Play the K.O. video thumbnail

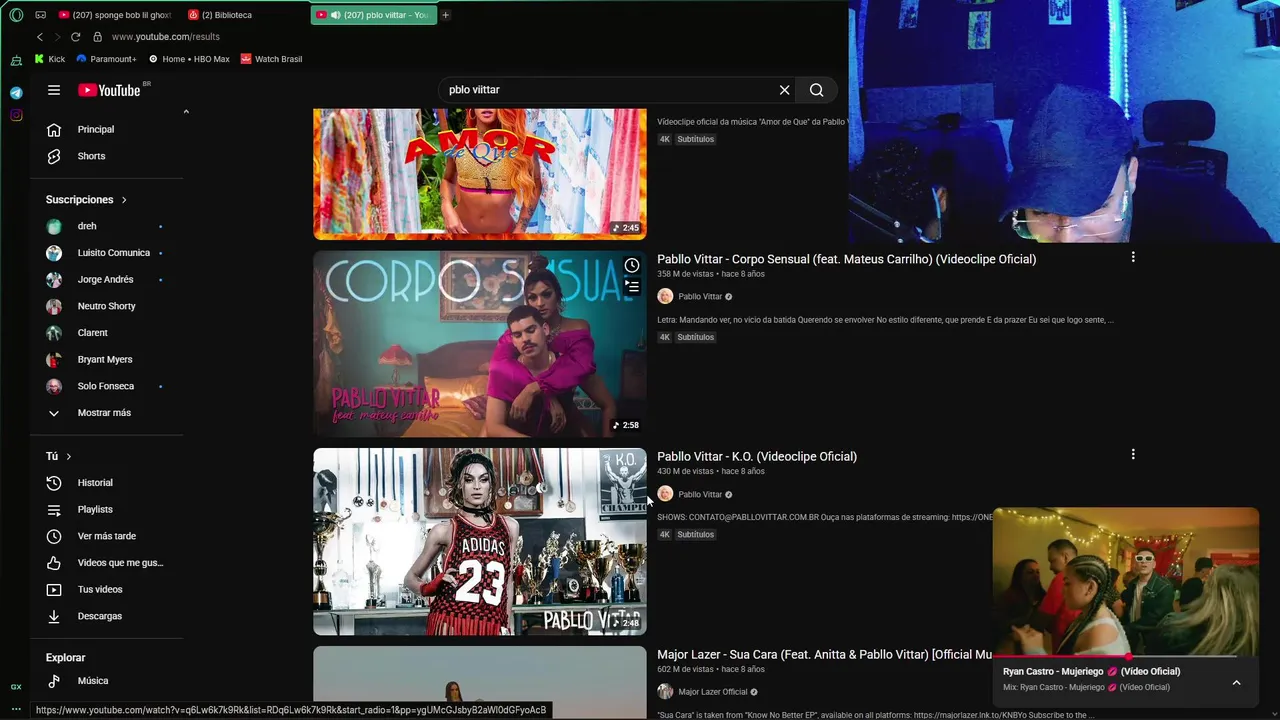coord(480,542)
